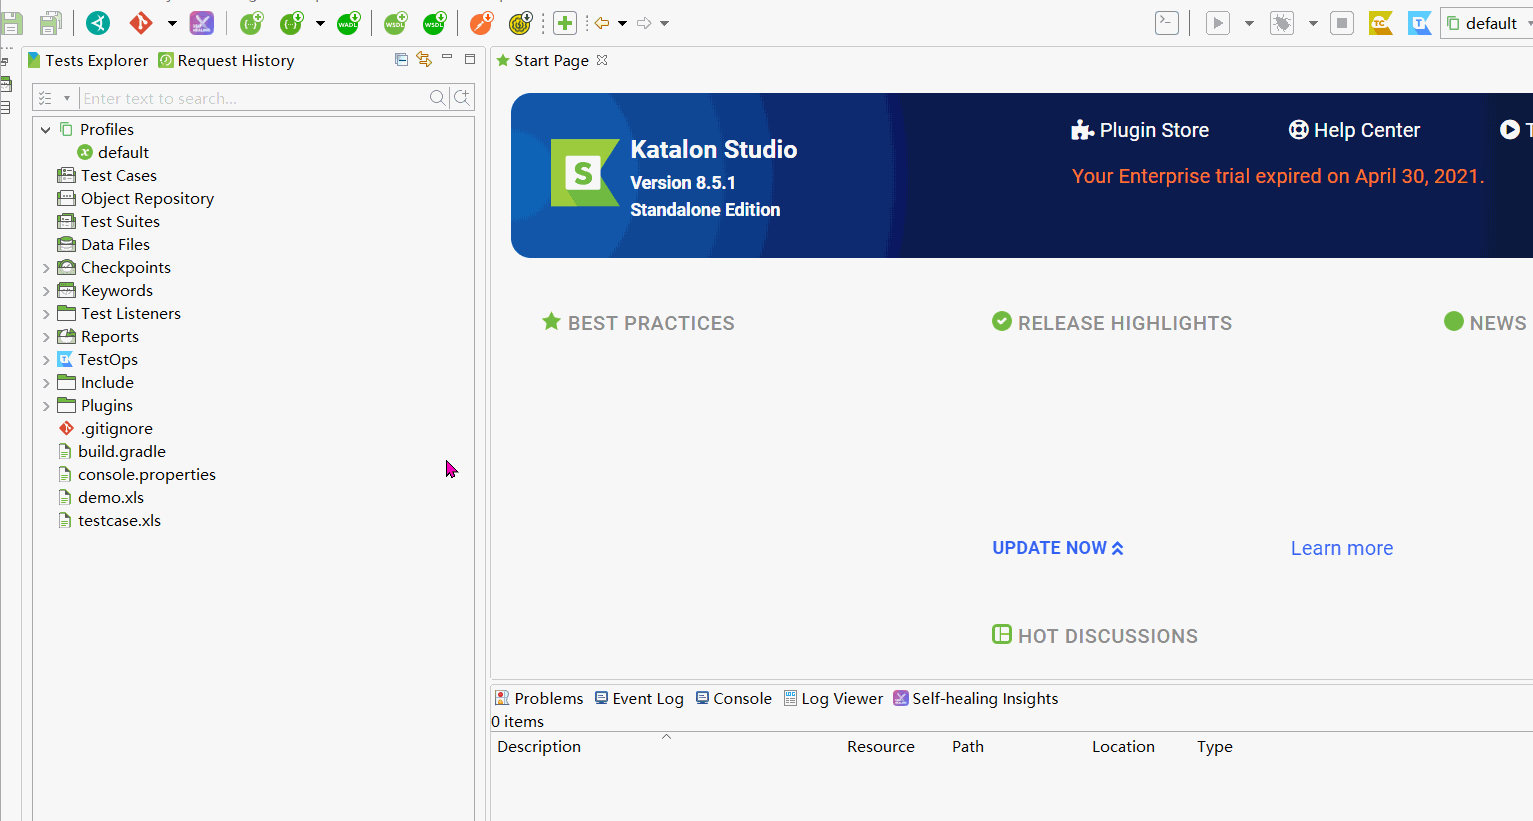Click the WSDL icon with the plus badge
Viewport: 1533px width, 821px height.
[x=396, y=23]
